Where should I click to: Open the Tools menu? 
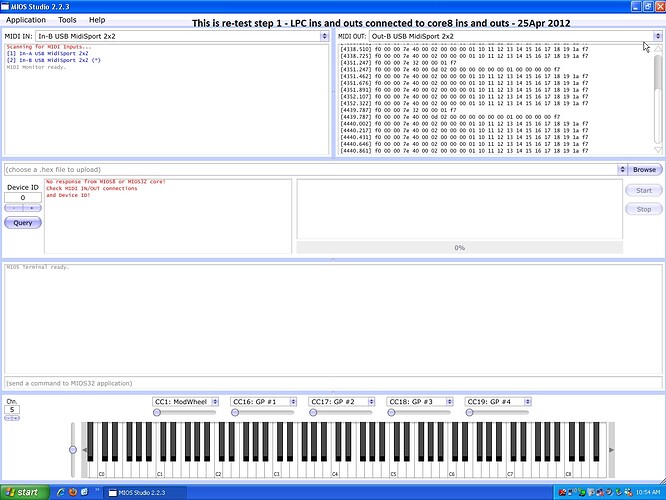tap(67, 20)
